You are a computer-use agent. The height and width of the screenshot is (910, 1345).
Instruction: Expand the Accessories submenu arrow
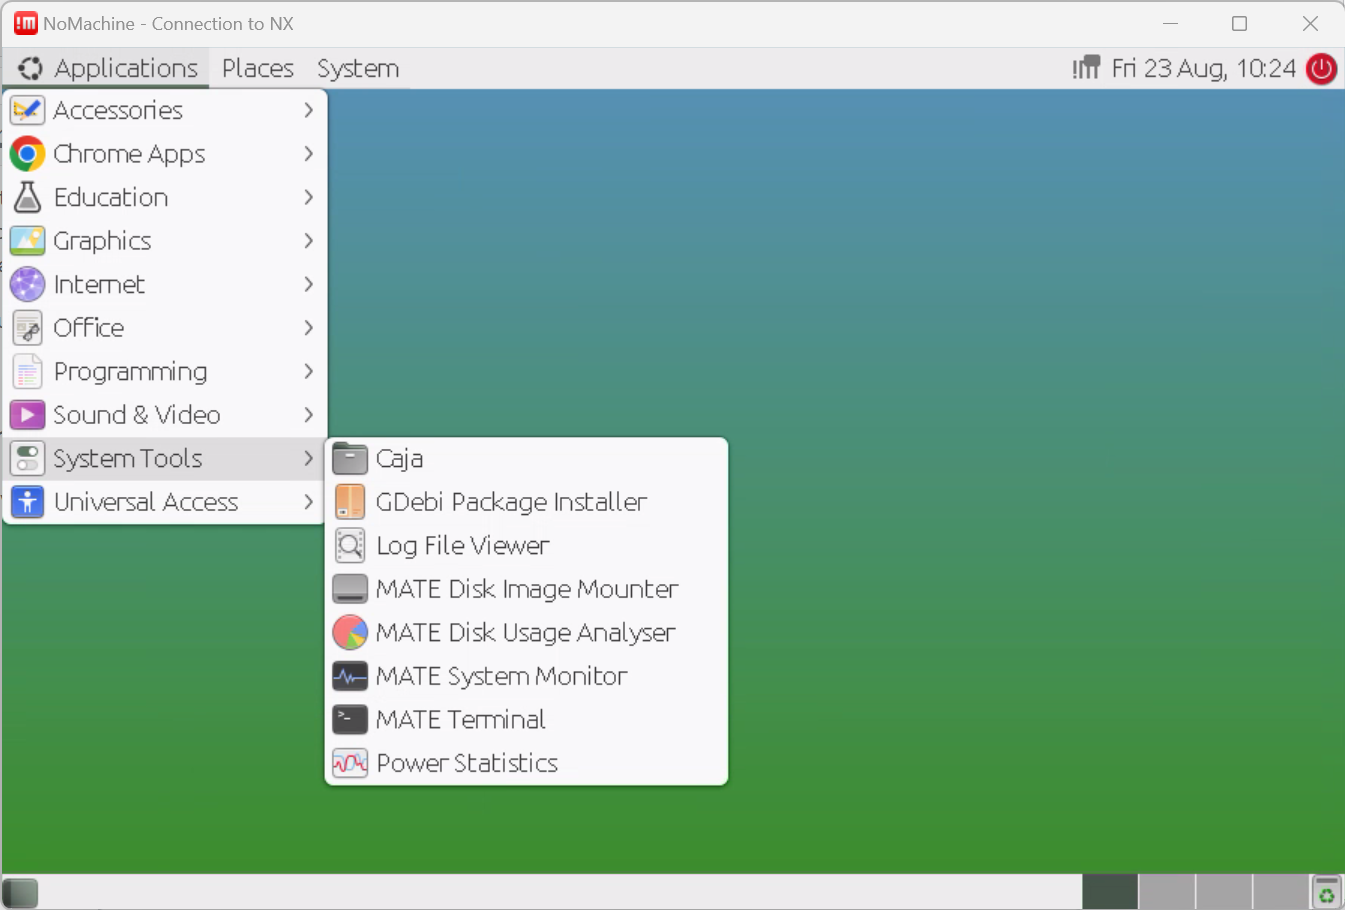[x=308, y=110]
